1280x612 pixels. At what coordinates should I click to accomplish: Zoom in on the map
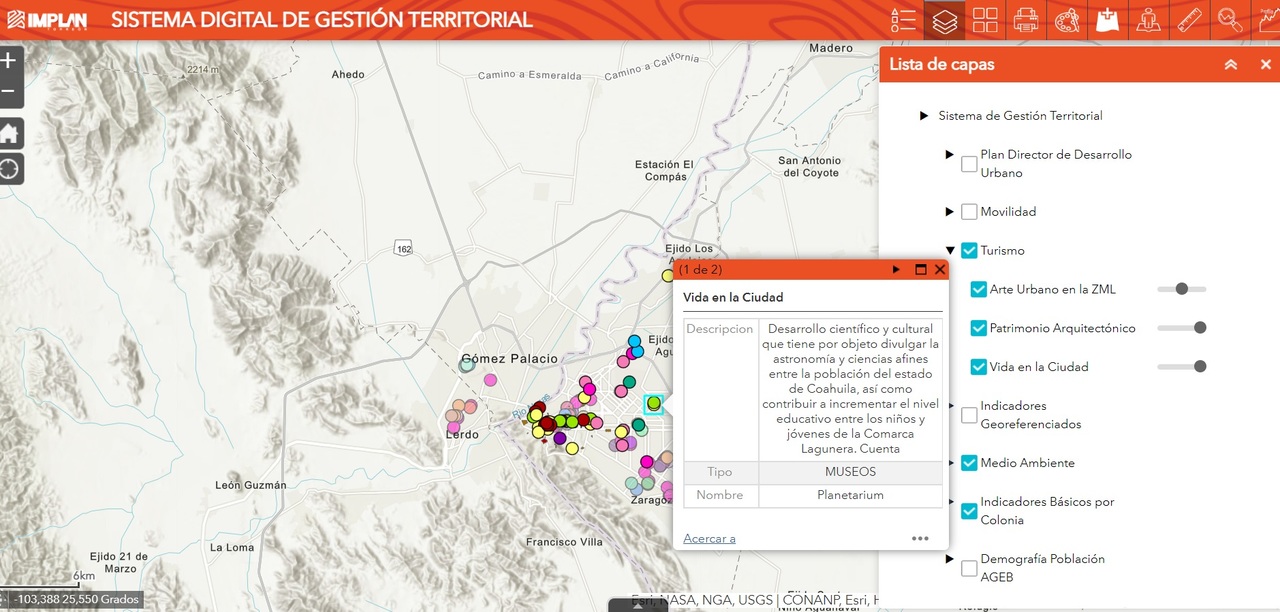coord(9,60)
